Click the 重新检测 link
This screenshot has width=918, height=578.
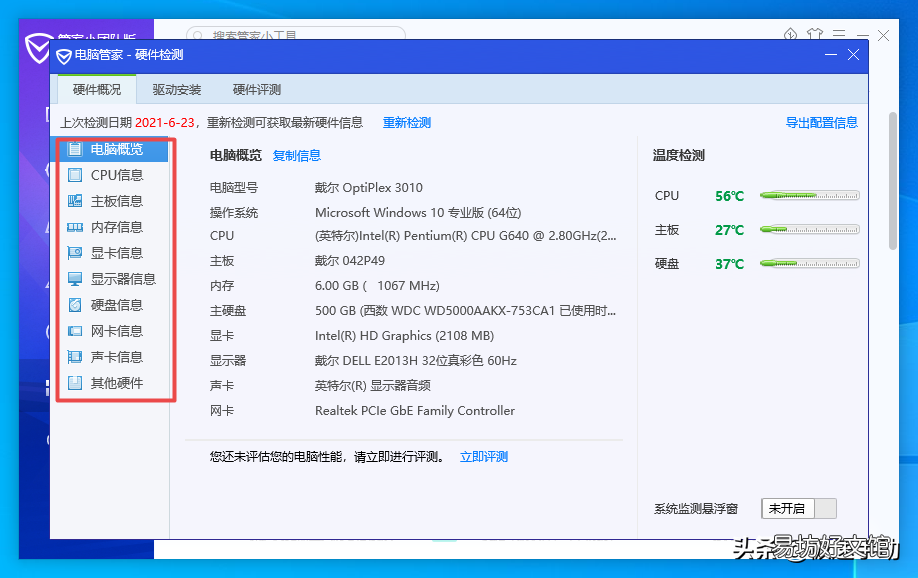click(407, 123)
